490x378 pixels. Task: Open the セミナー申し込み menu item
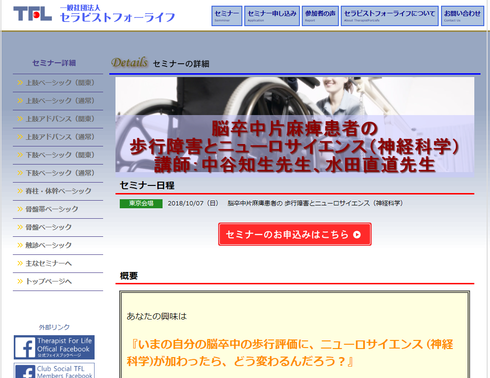[272, 16]
